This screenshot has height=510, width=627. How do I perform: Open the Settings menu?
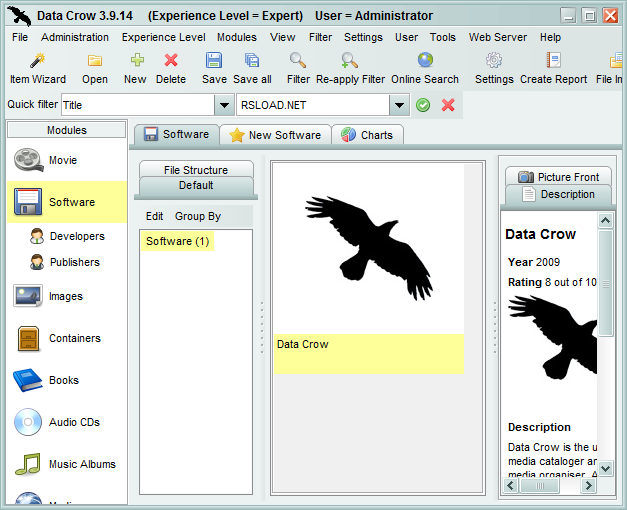[x=363, y=37]
